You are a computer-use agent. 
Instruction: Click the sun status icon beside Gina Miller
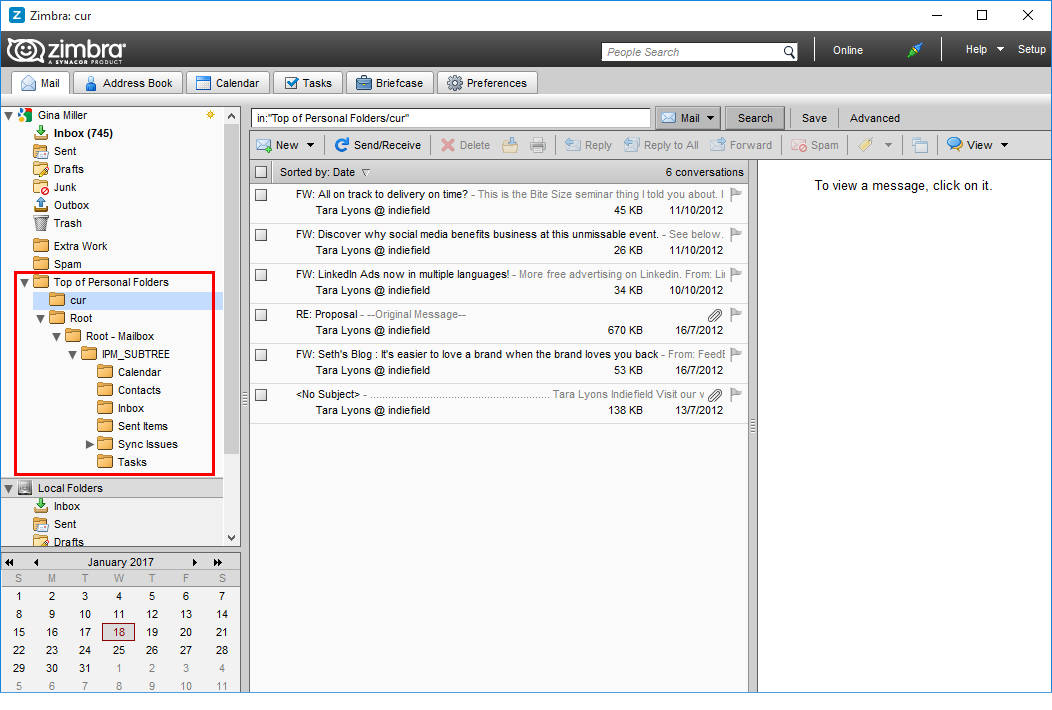pyautogui.click(x=211, y=115)
